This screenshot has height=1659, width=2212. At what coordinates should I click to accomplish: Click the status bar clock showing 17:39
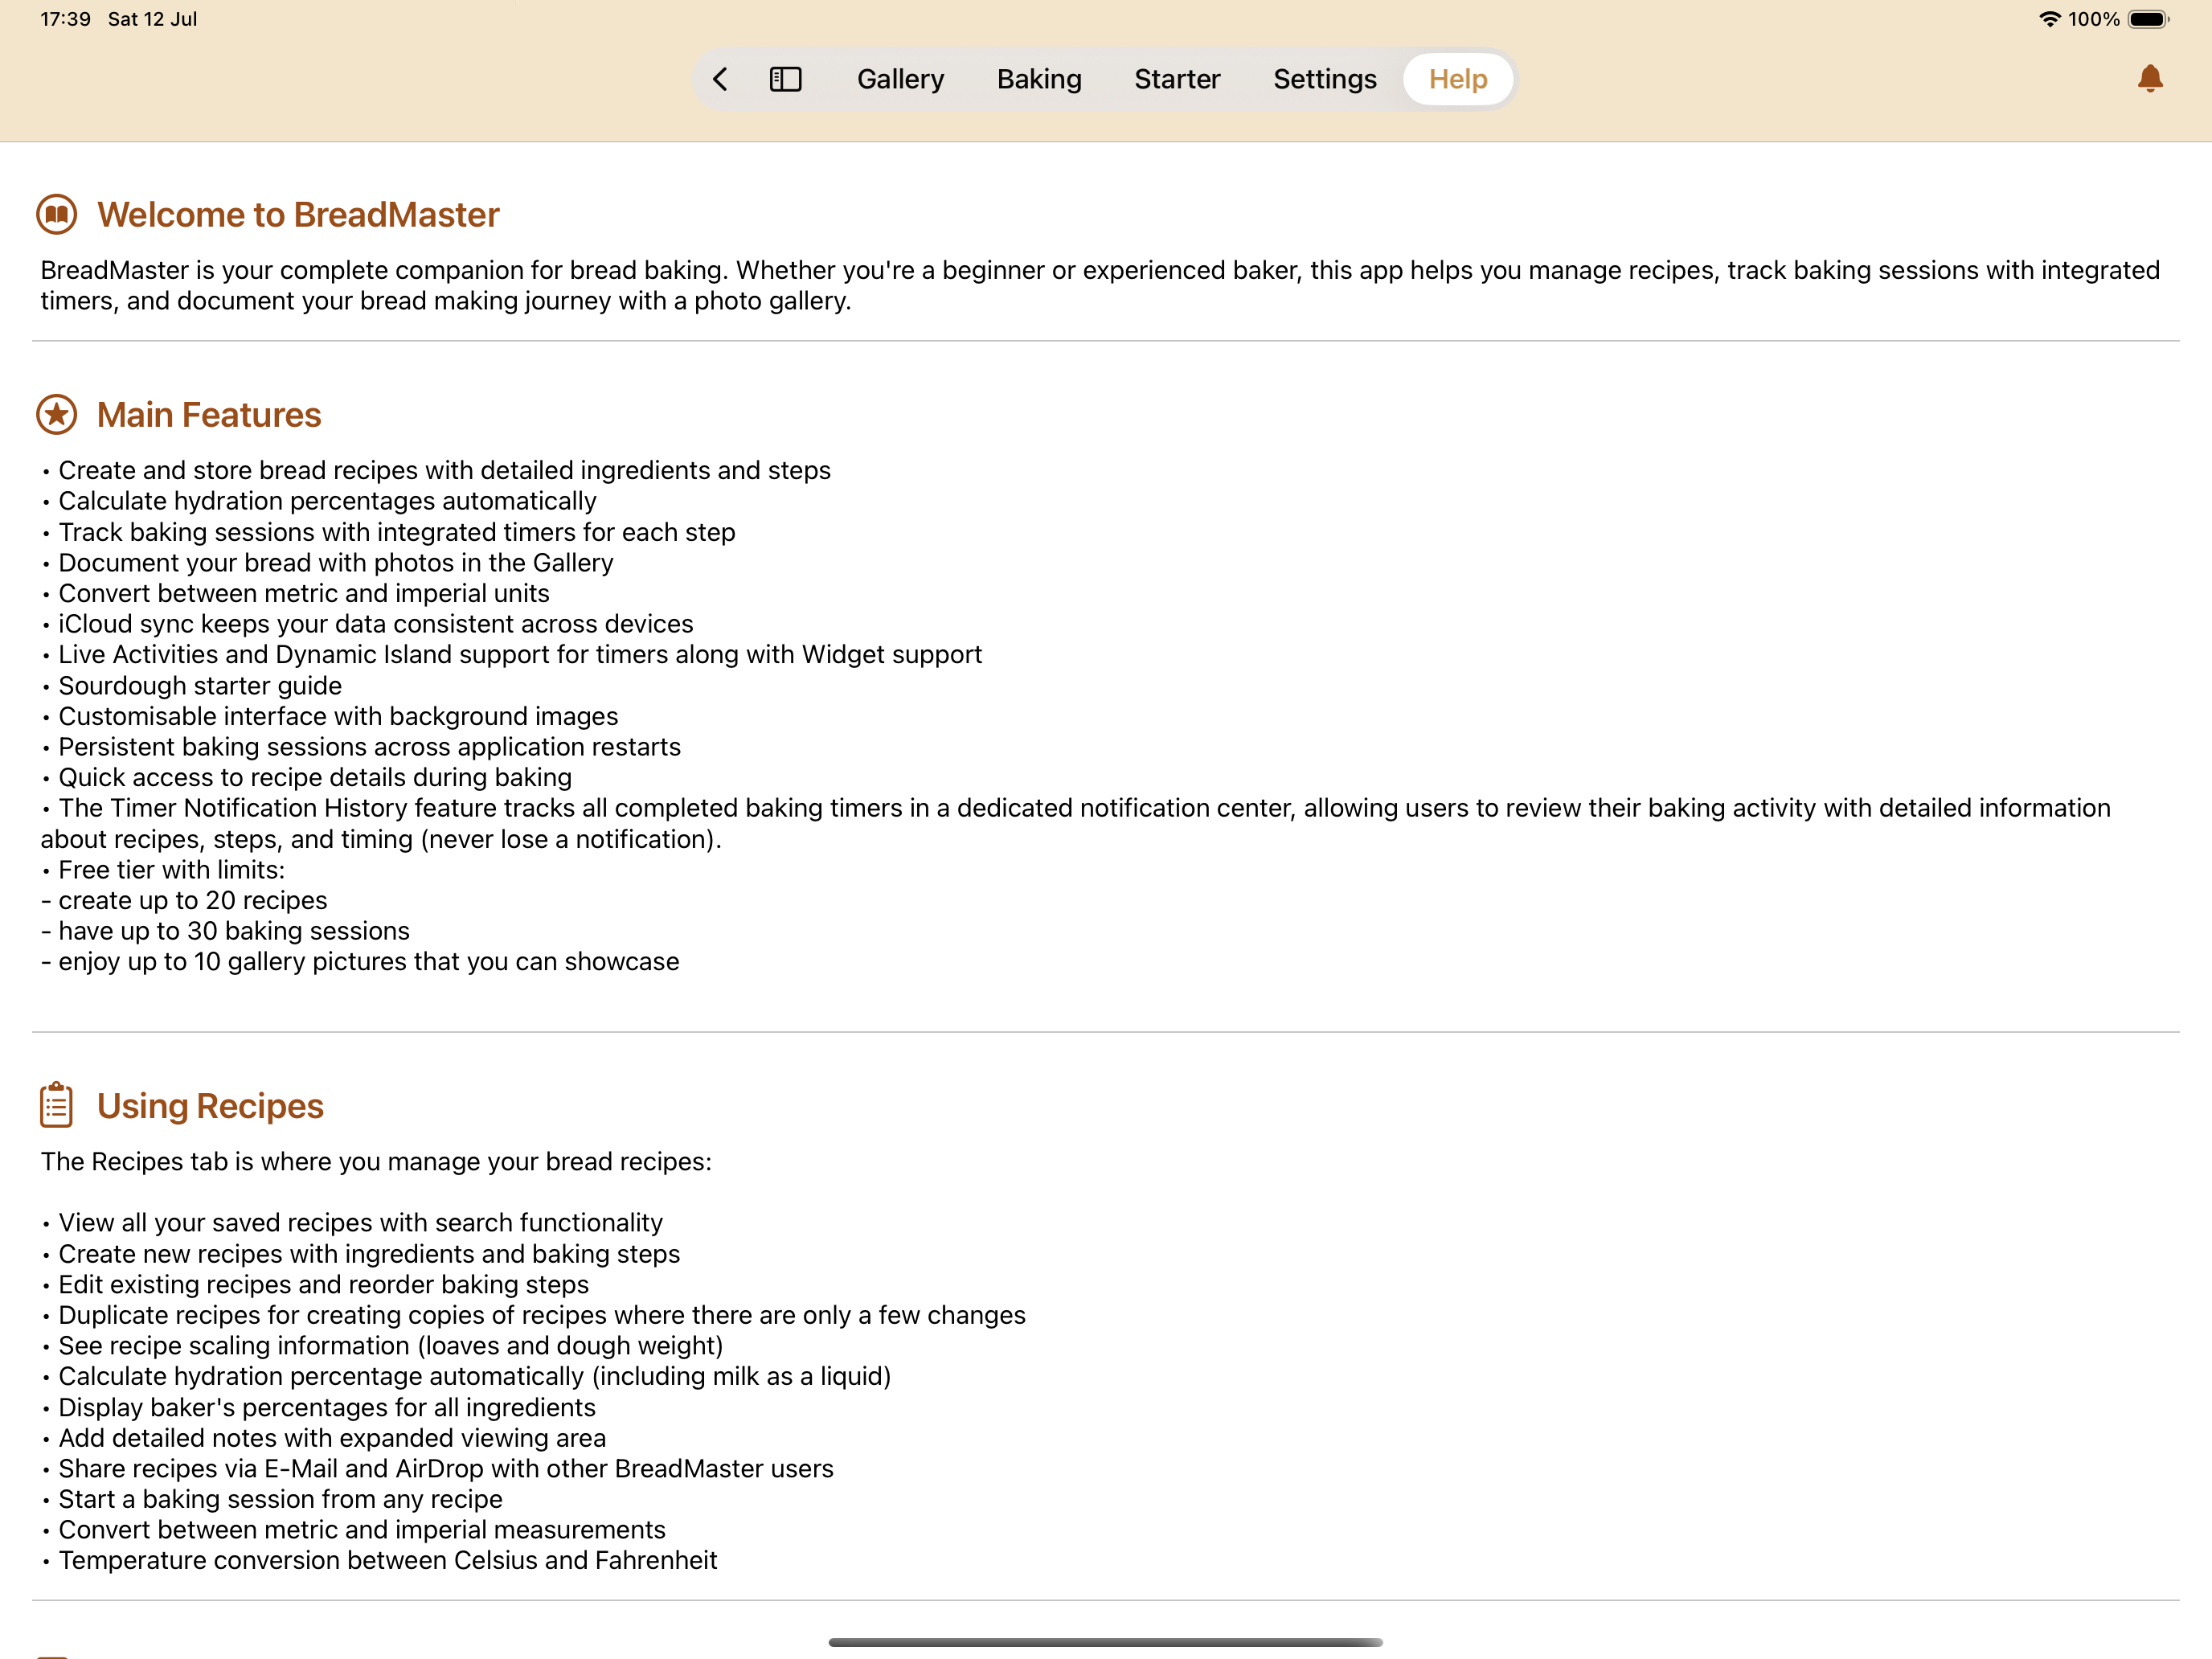click(x=65, y=19)
